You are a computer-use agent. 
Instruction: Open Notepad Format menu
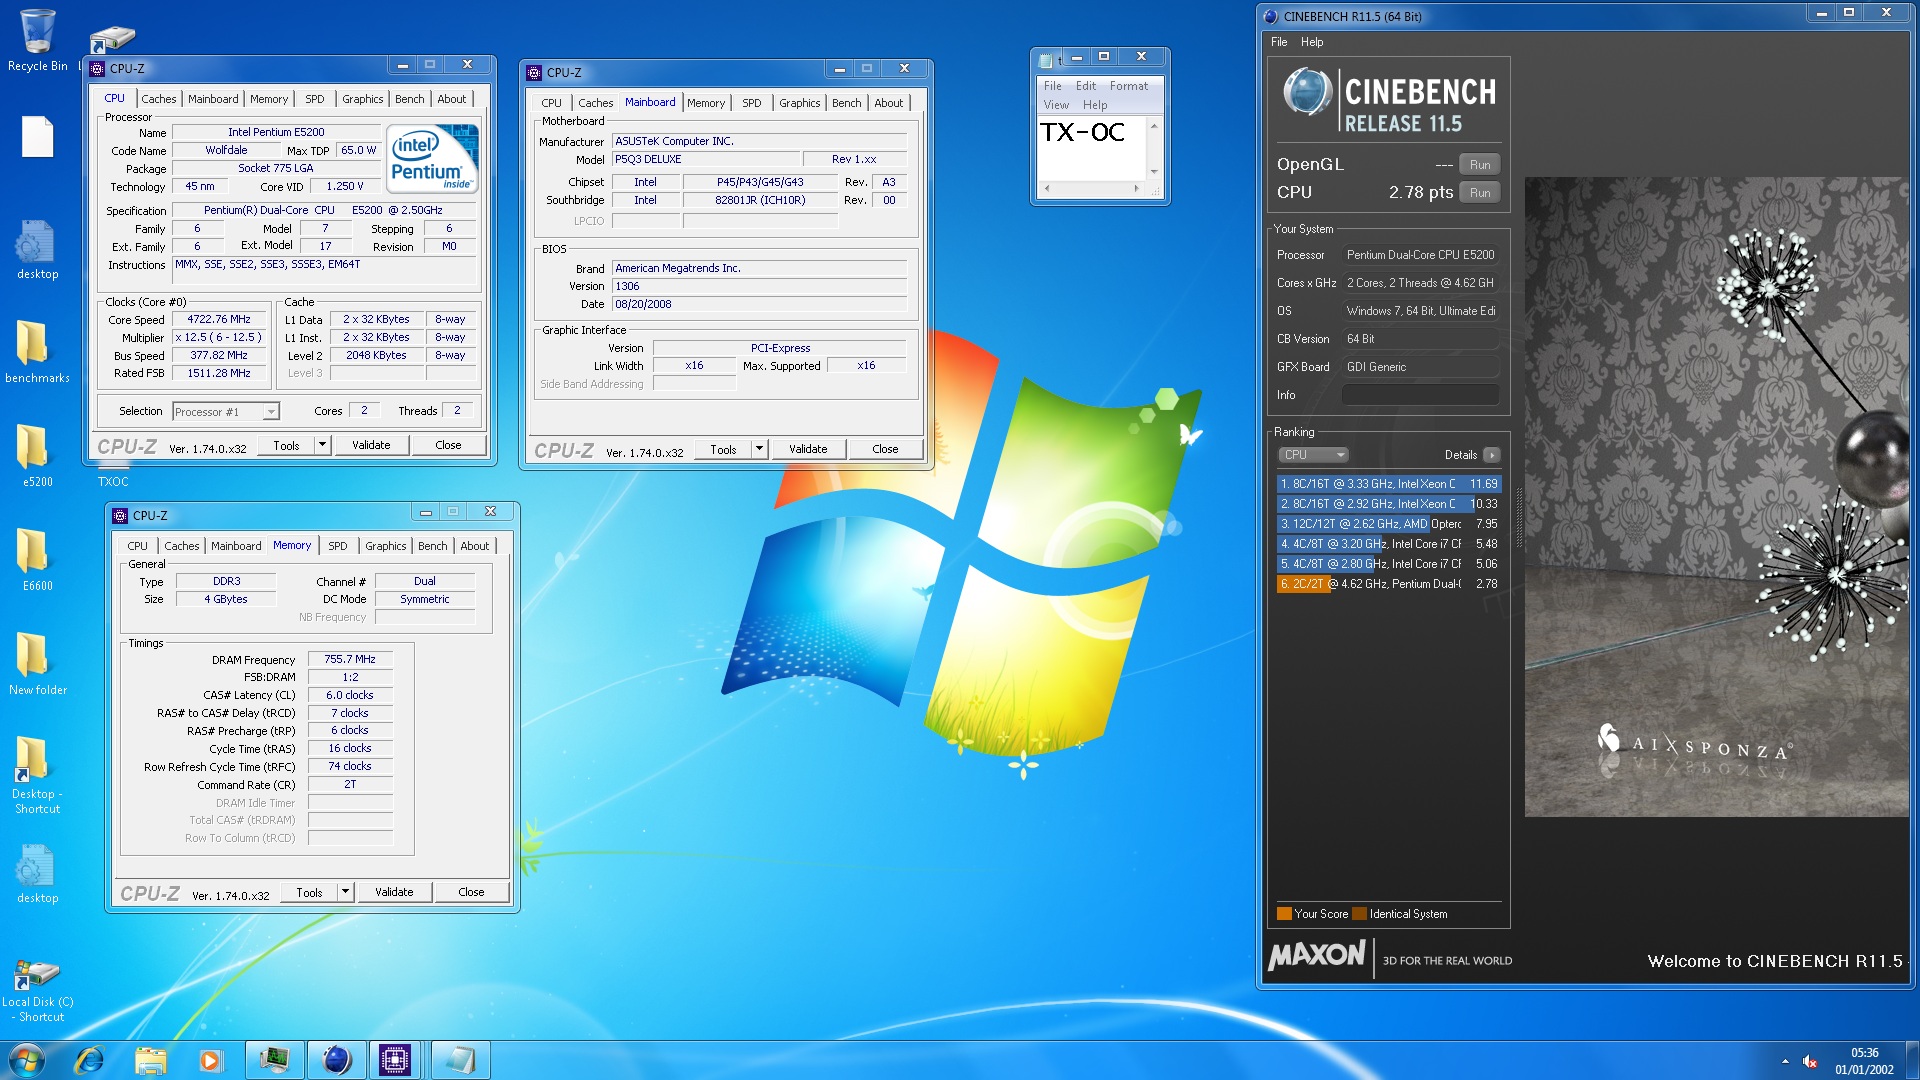[x=1128, y=86]
